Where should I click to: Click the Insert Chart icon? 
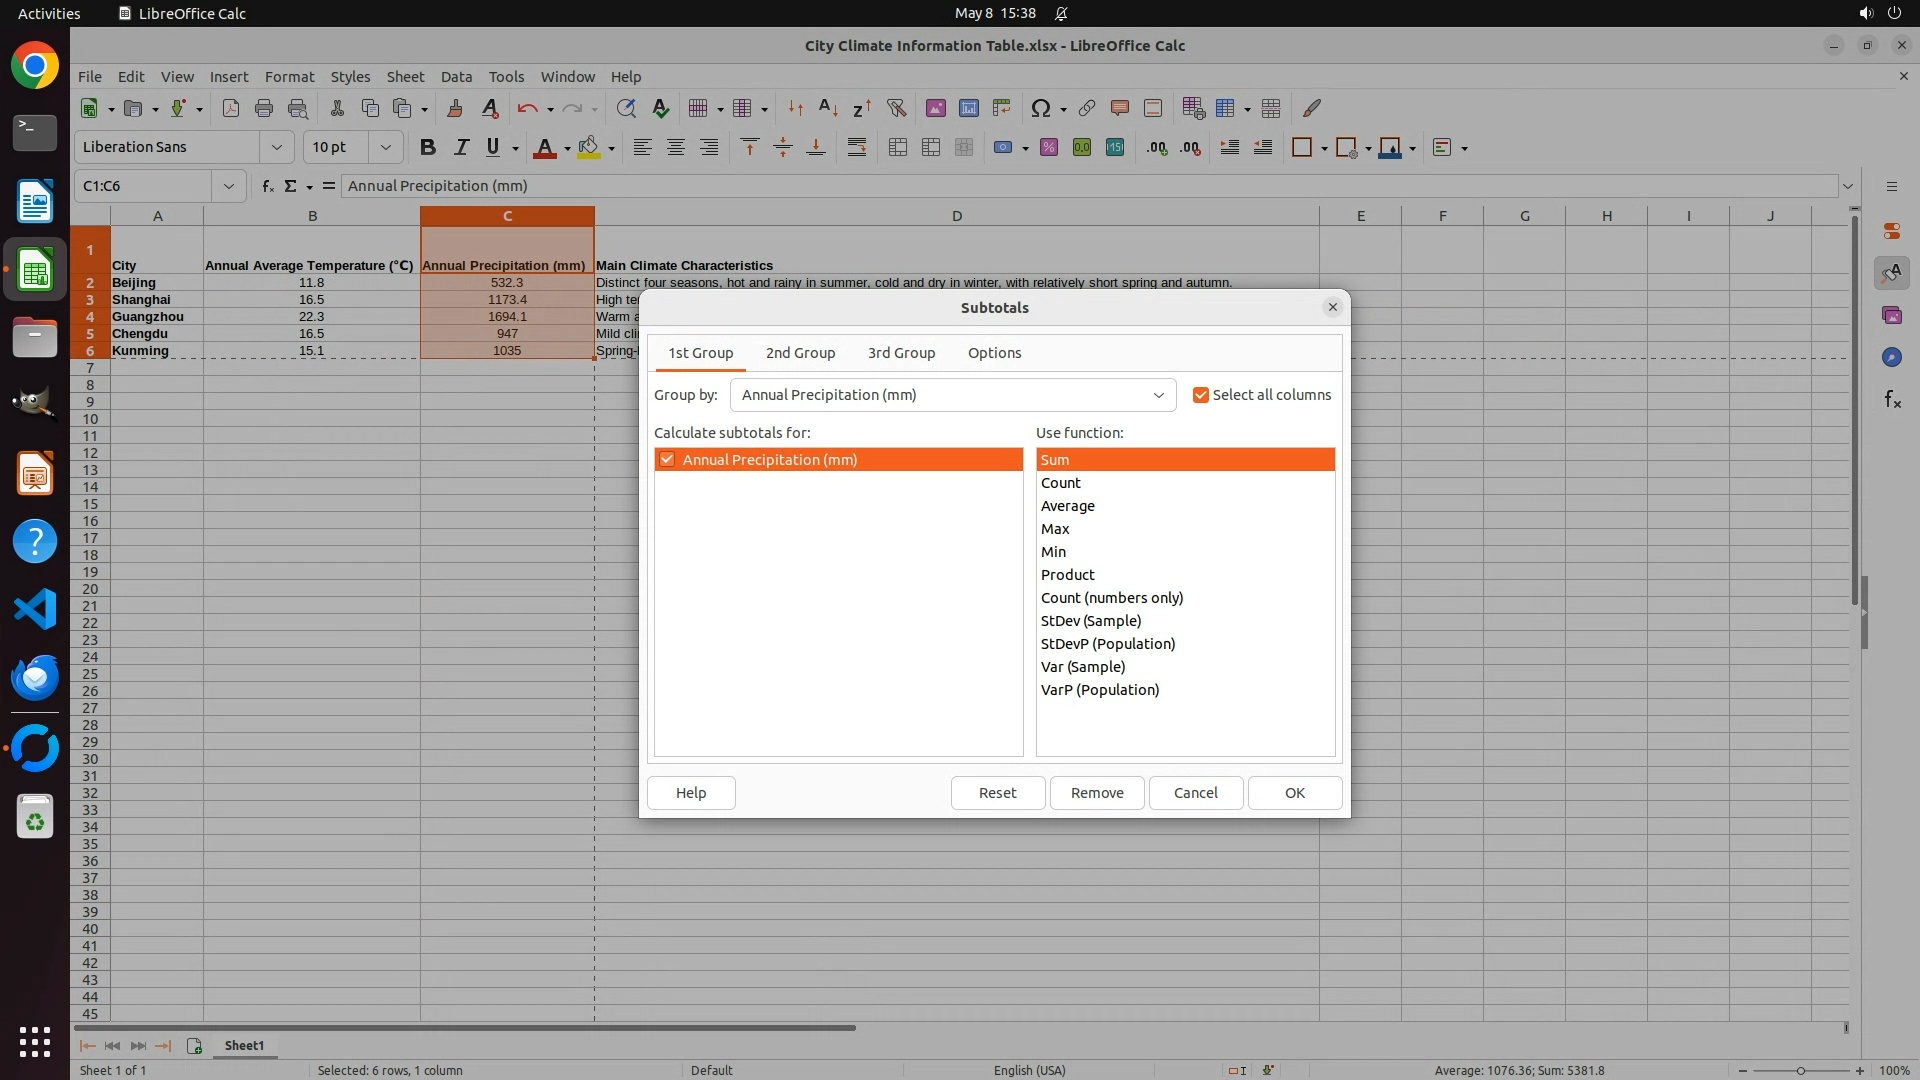pyautogui.click(x=968, y=108)
